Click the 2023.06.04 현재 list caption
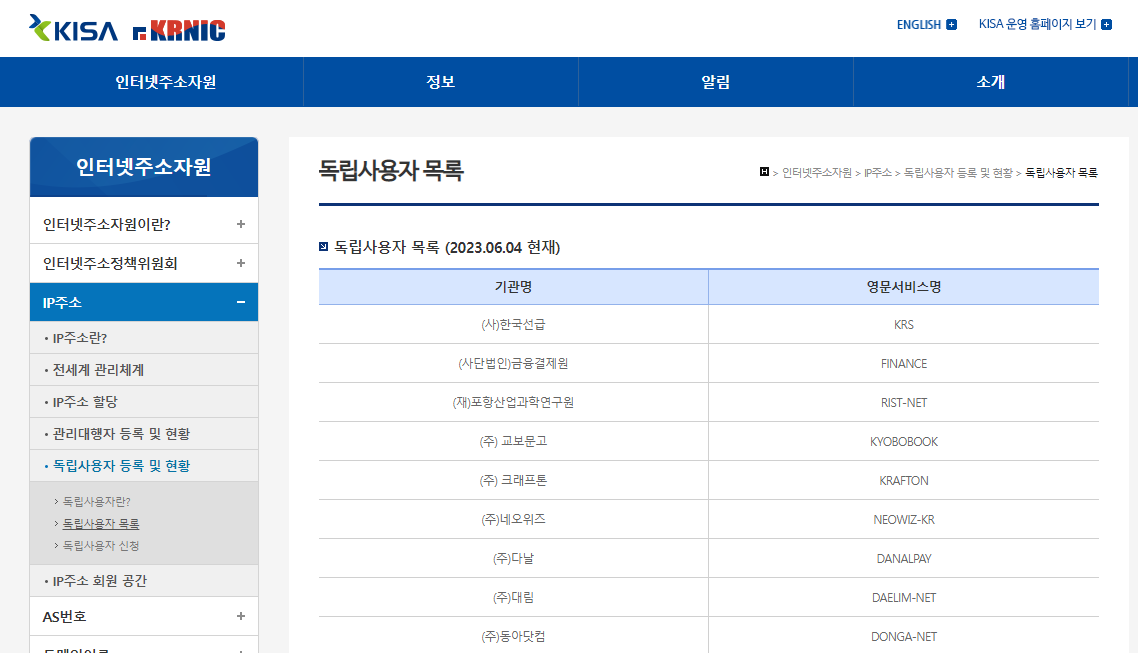The height and width of the screenshot is (653, 1138). point(502,247)
